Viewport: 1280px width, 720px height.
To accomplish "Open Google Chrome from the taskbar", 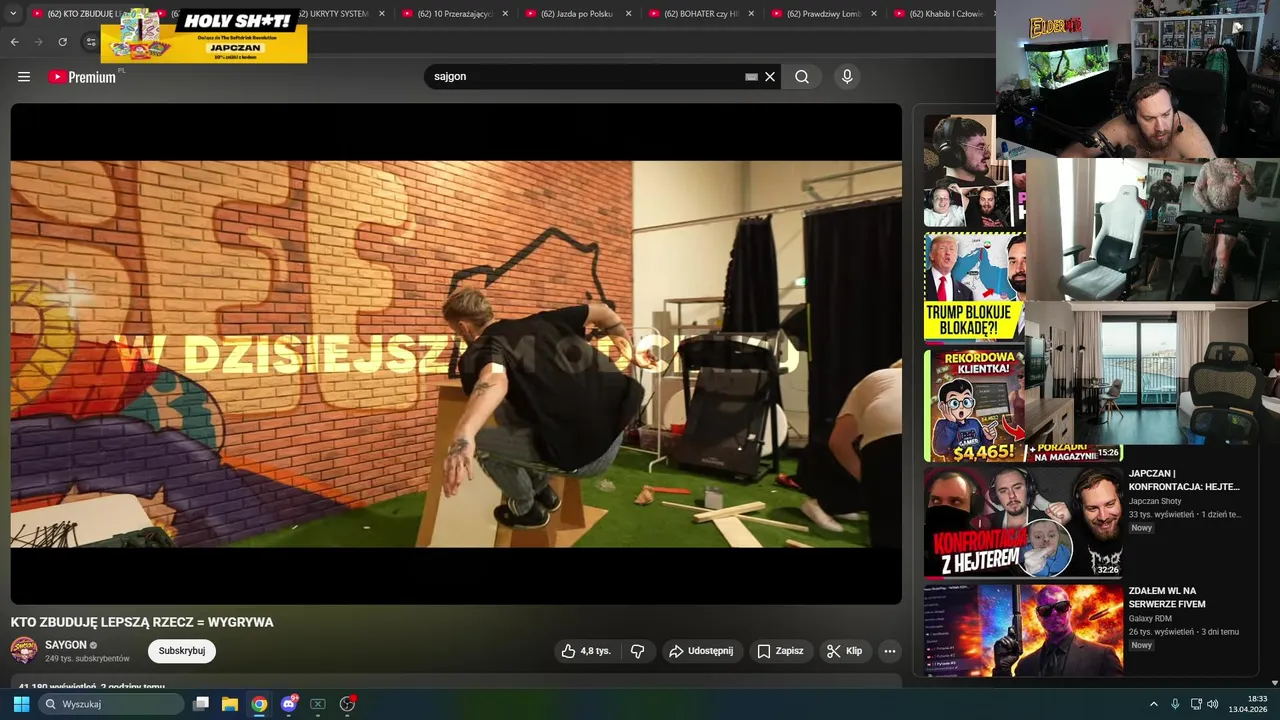I will [259, 704].
